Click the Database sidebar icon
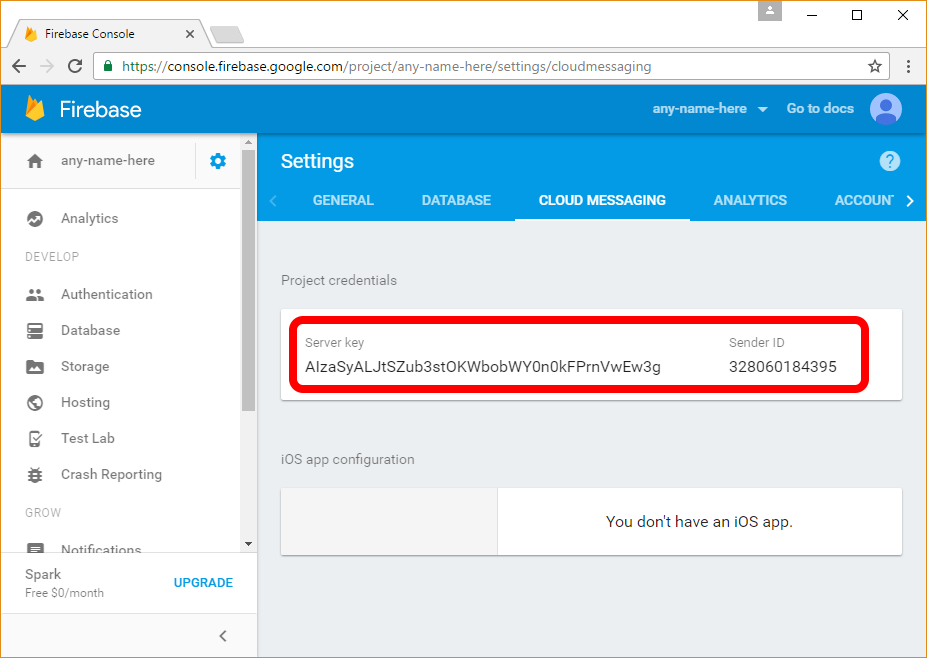 35,330
